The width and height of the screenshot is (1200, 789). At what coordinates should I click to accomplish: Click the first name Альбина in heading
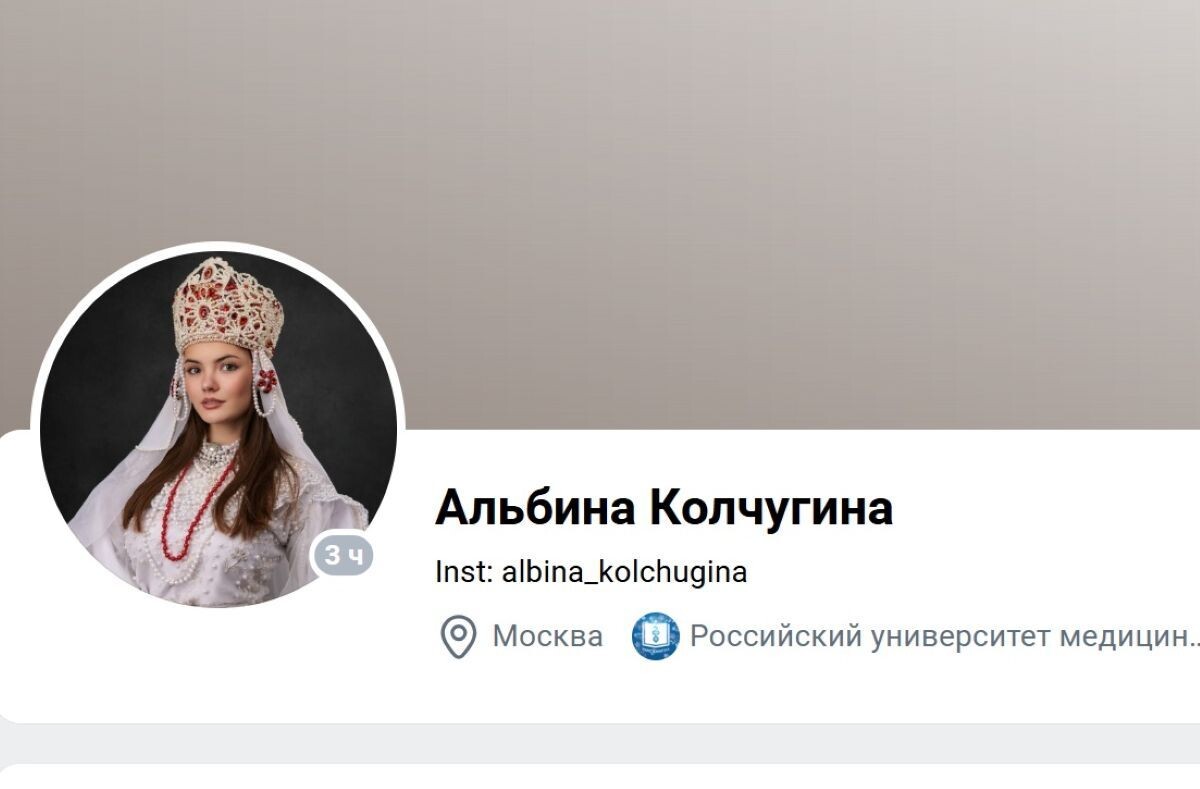coord(535,507)
